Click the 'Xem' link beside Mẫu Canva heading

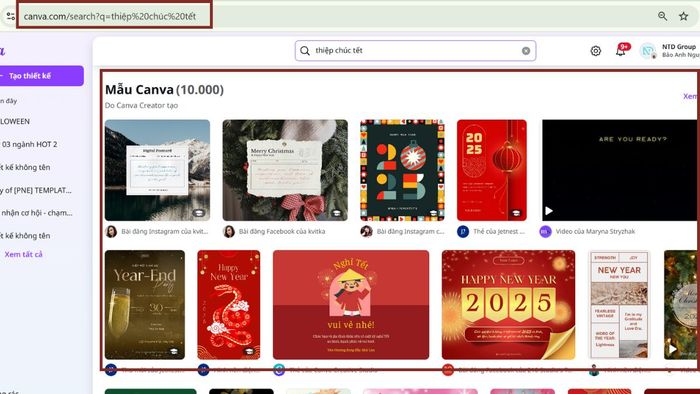(x=690, y=96)
